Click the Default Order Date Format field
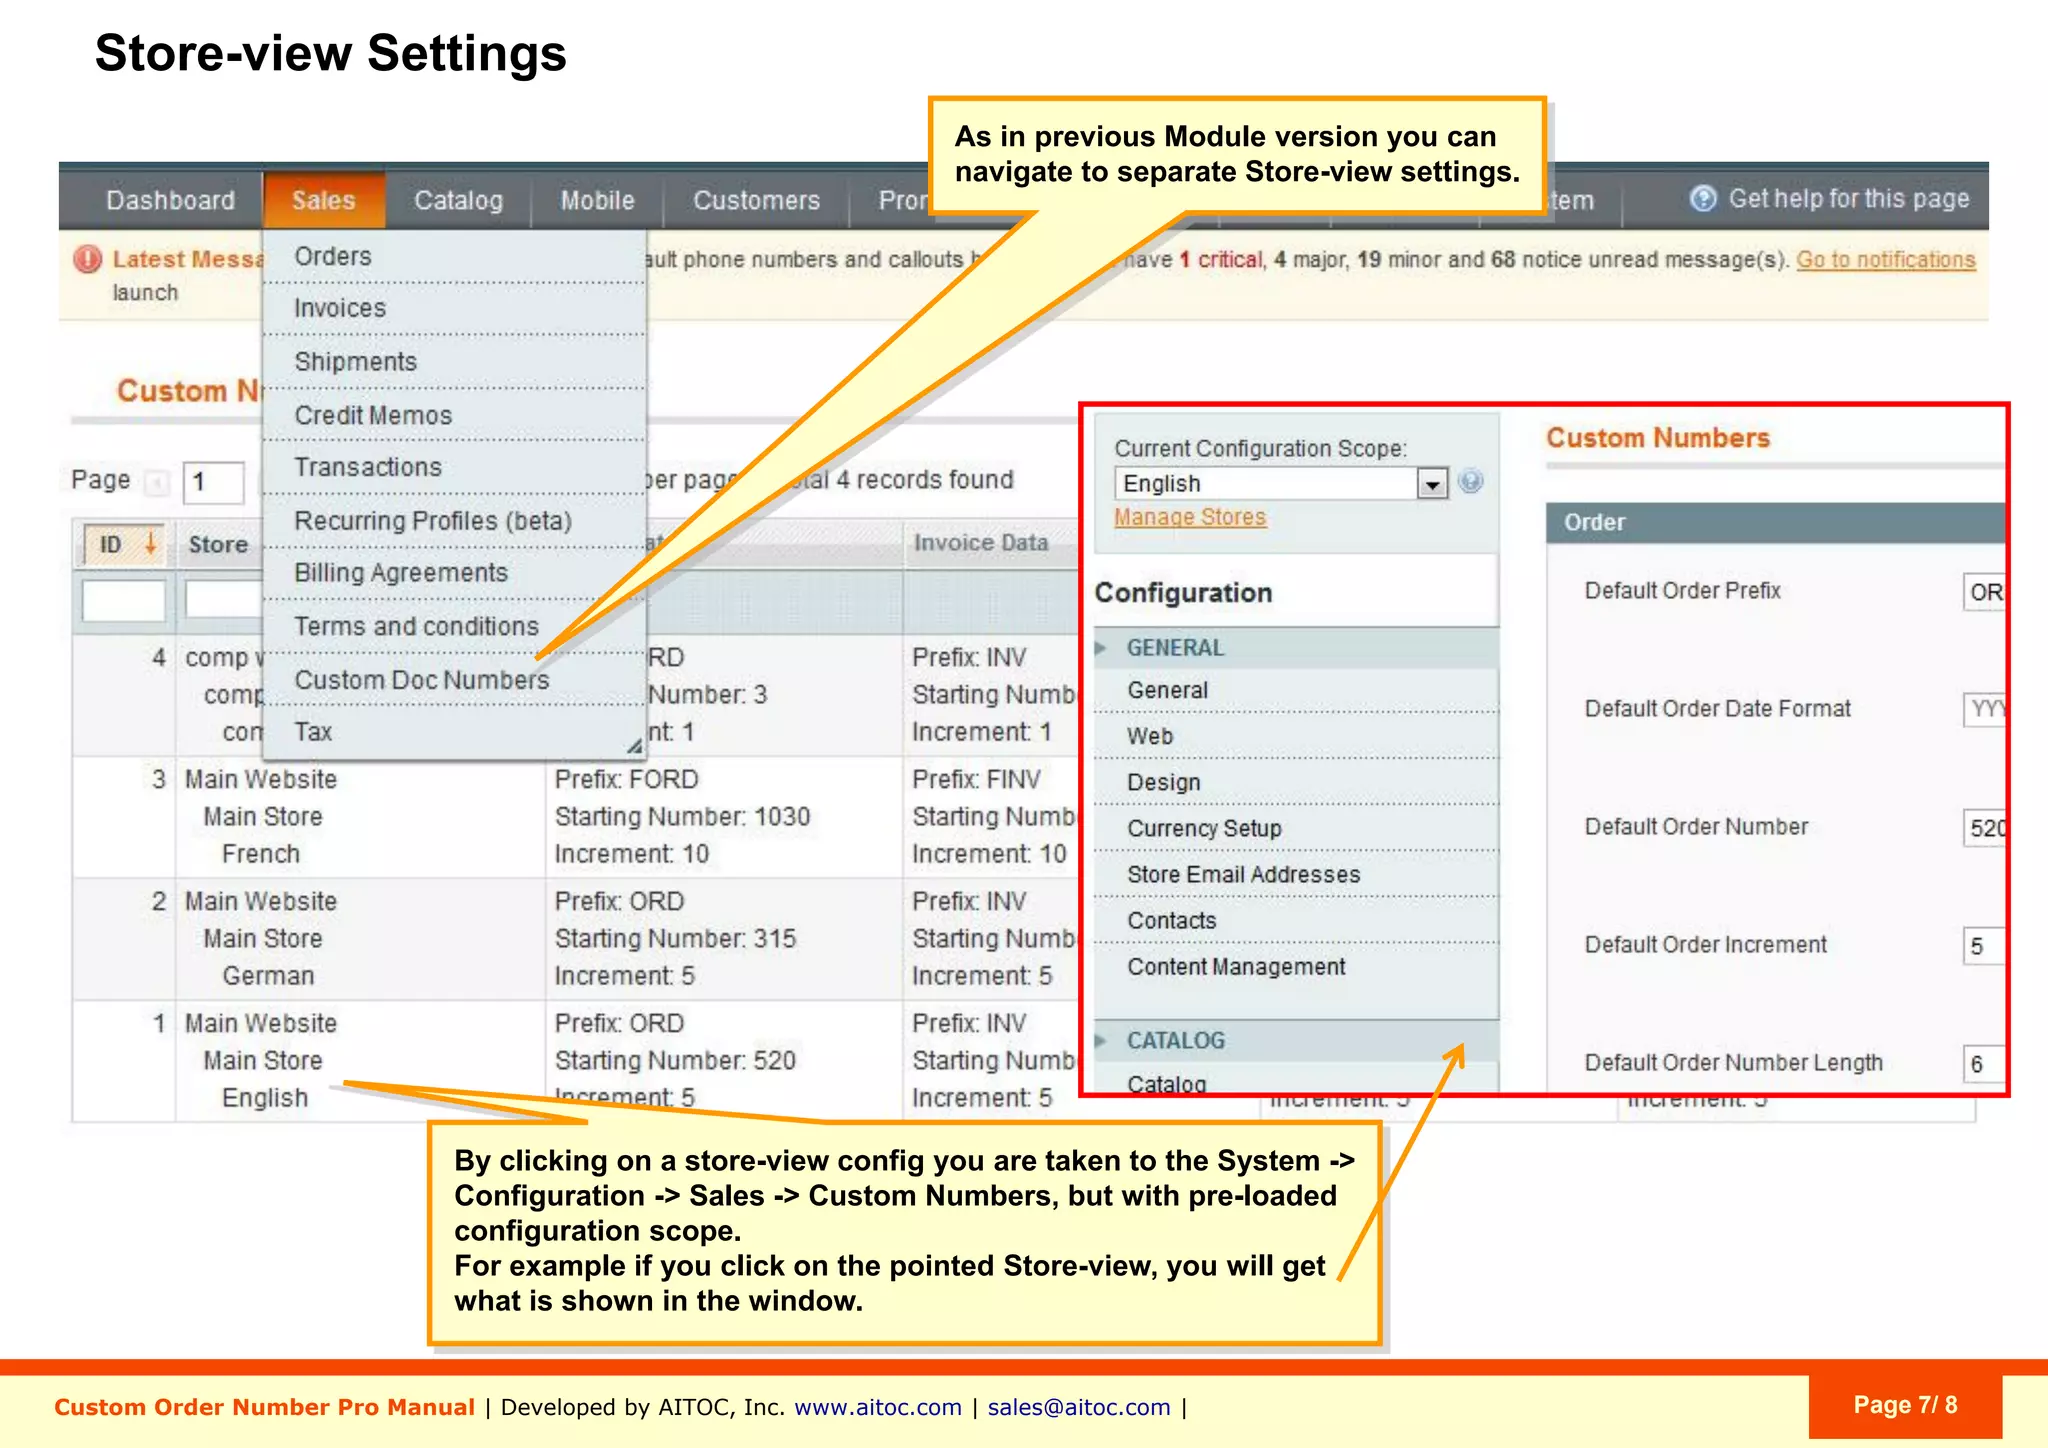Screen dimensions: 2048x1448 [1984, 711]
